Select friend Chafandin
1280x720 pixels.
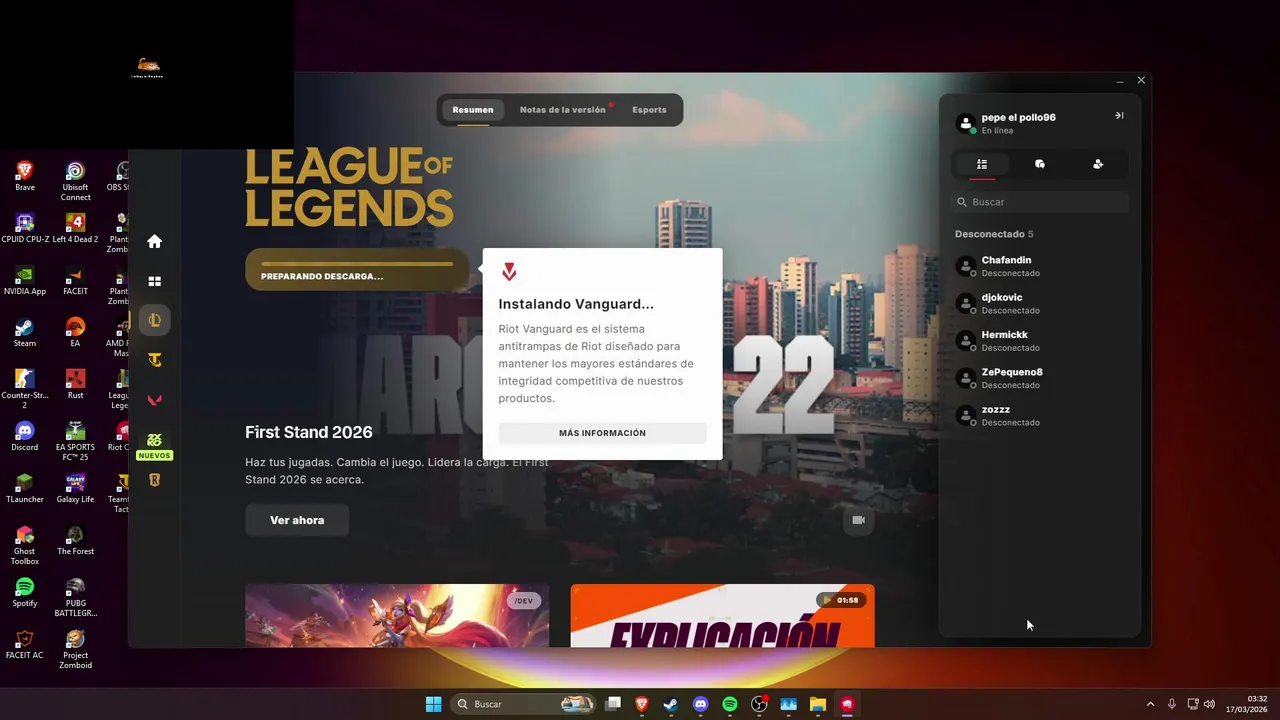[x=1040, y=266]
